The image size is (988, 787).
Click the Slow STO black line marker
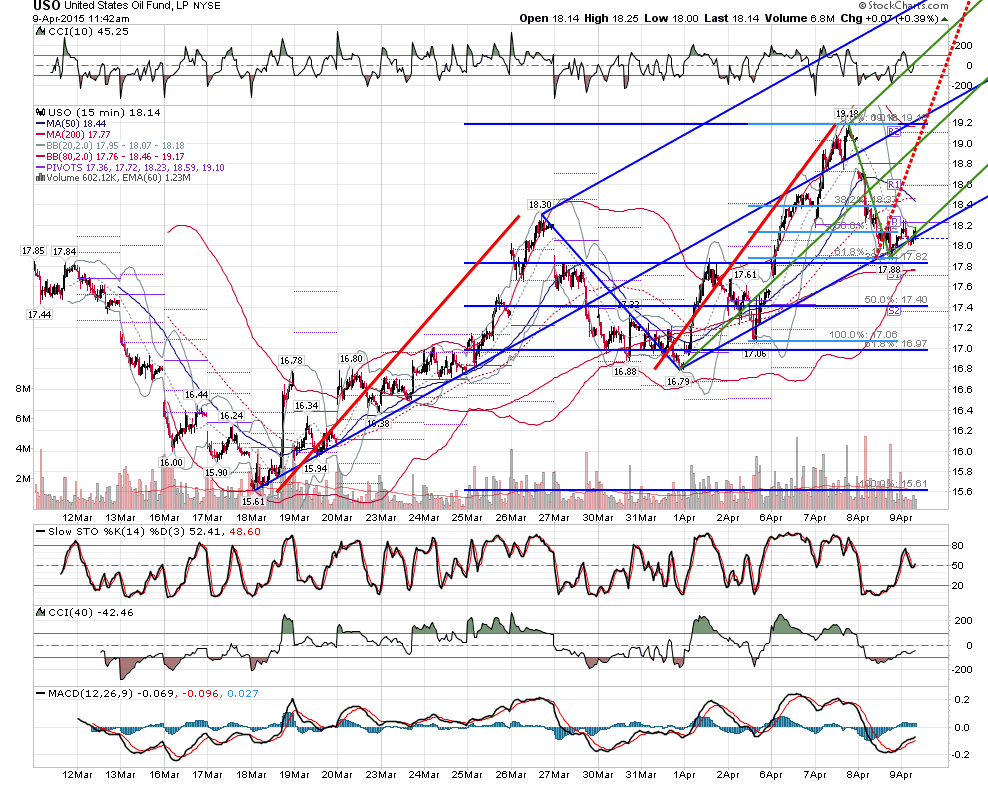pos(40,532)
